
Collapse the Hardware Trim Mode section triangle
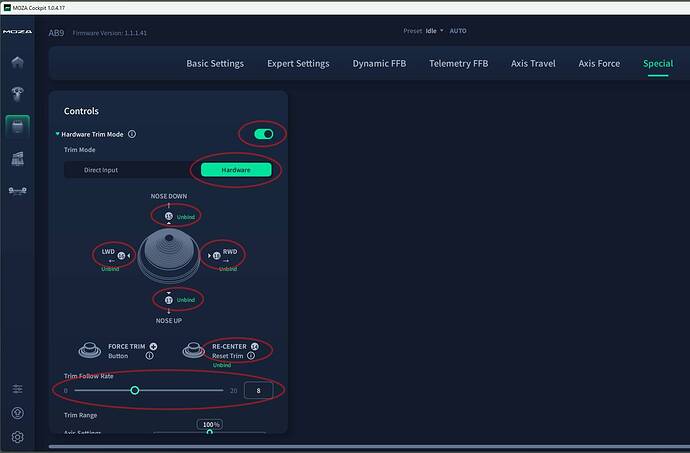(x=57, y=133)
